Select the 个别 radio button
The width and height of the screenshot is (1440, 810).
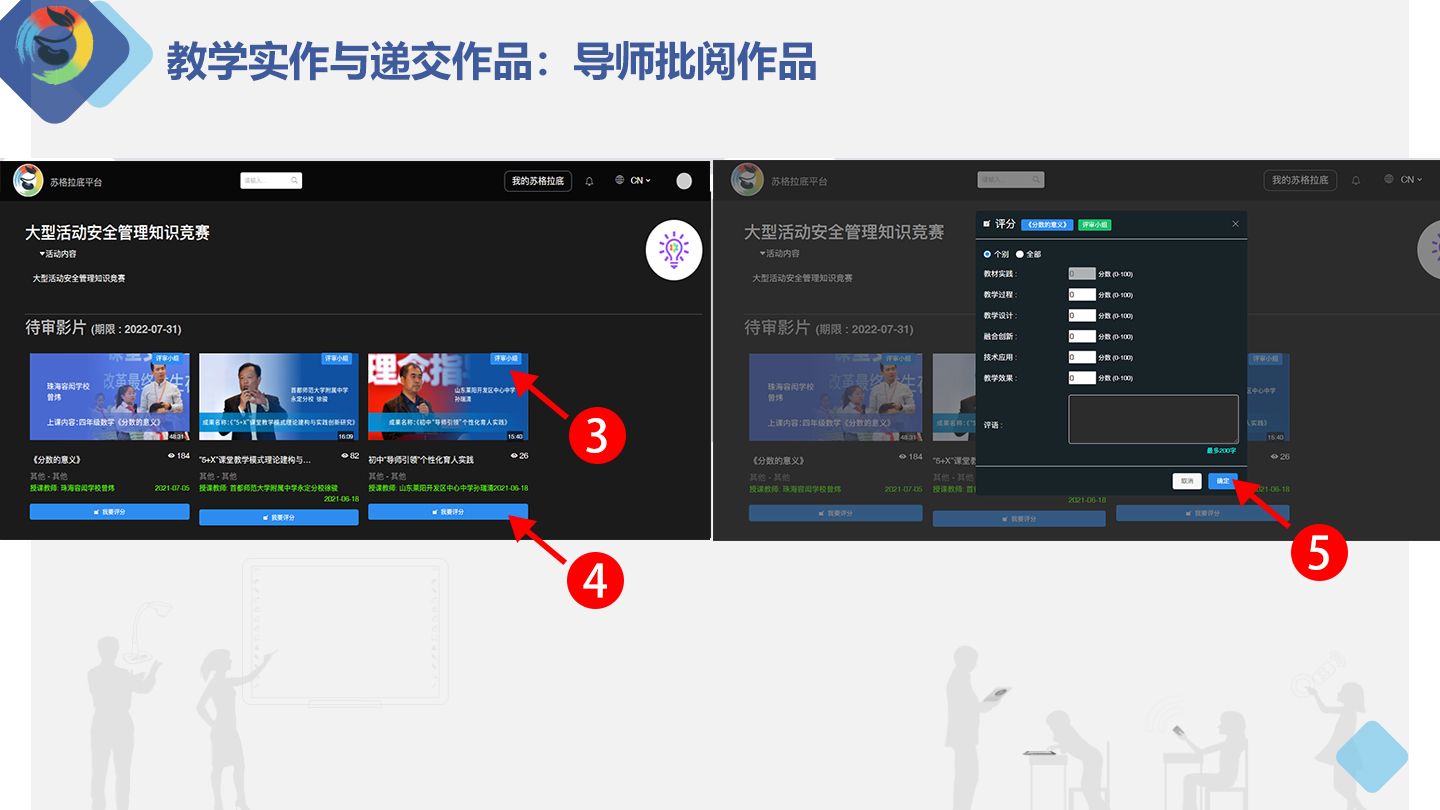click(988, 254)
